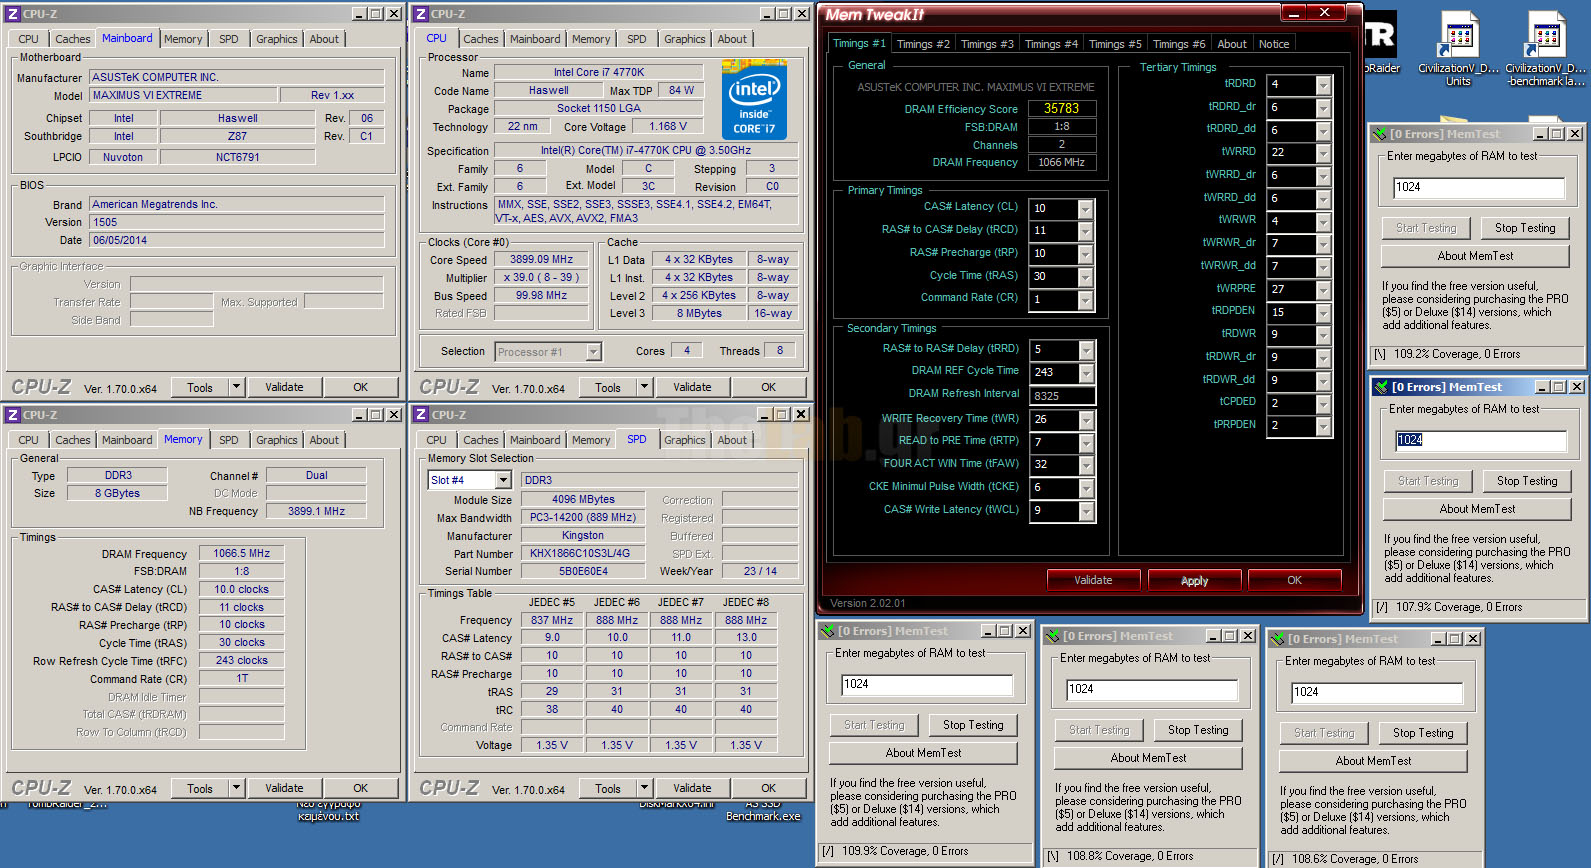Click megabytes field in 109.2% coverage MemTest

(1479, 187)
